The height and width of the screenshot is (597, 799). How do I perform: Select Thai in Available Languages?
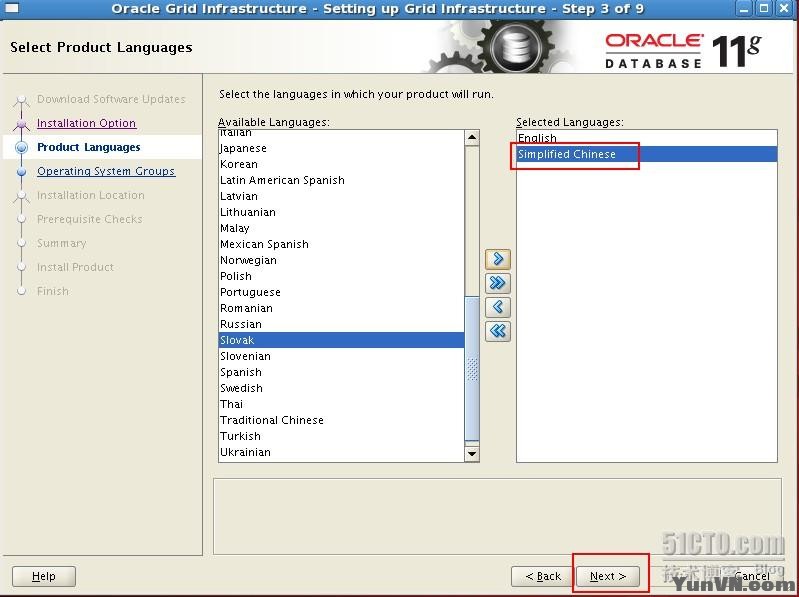(x=341, y=404)
